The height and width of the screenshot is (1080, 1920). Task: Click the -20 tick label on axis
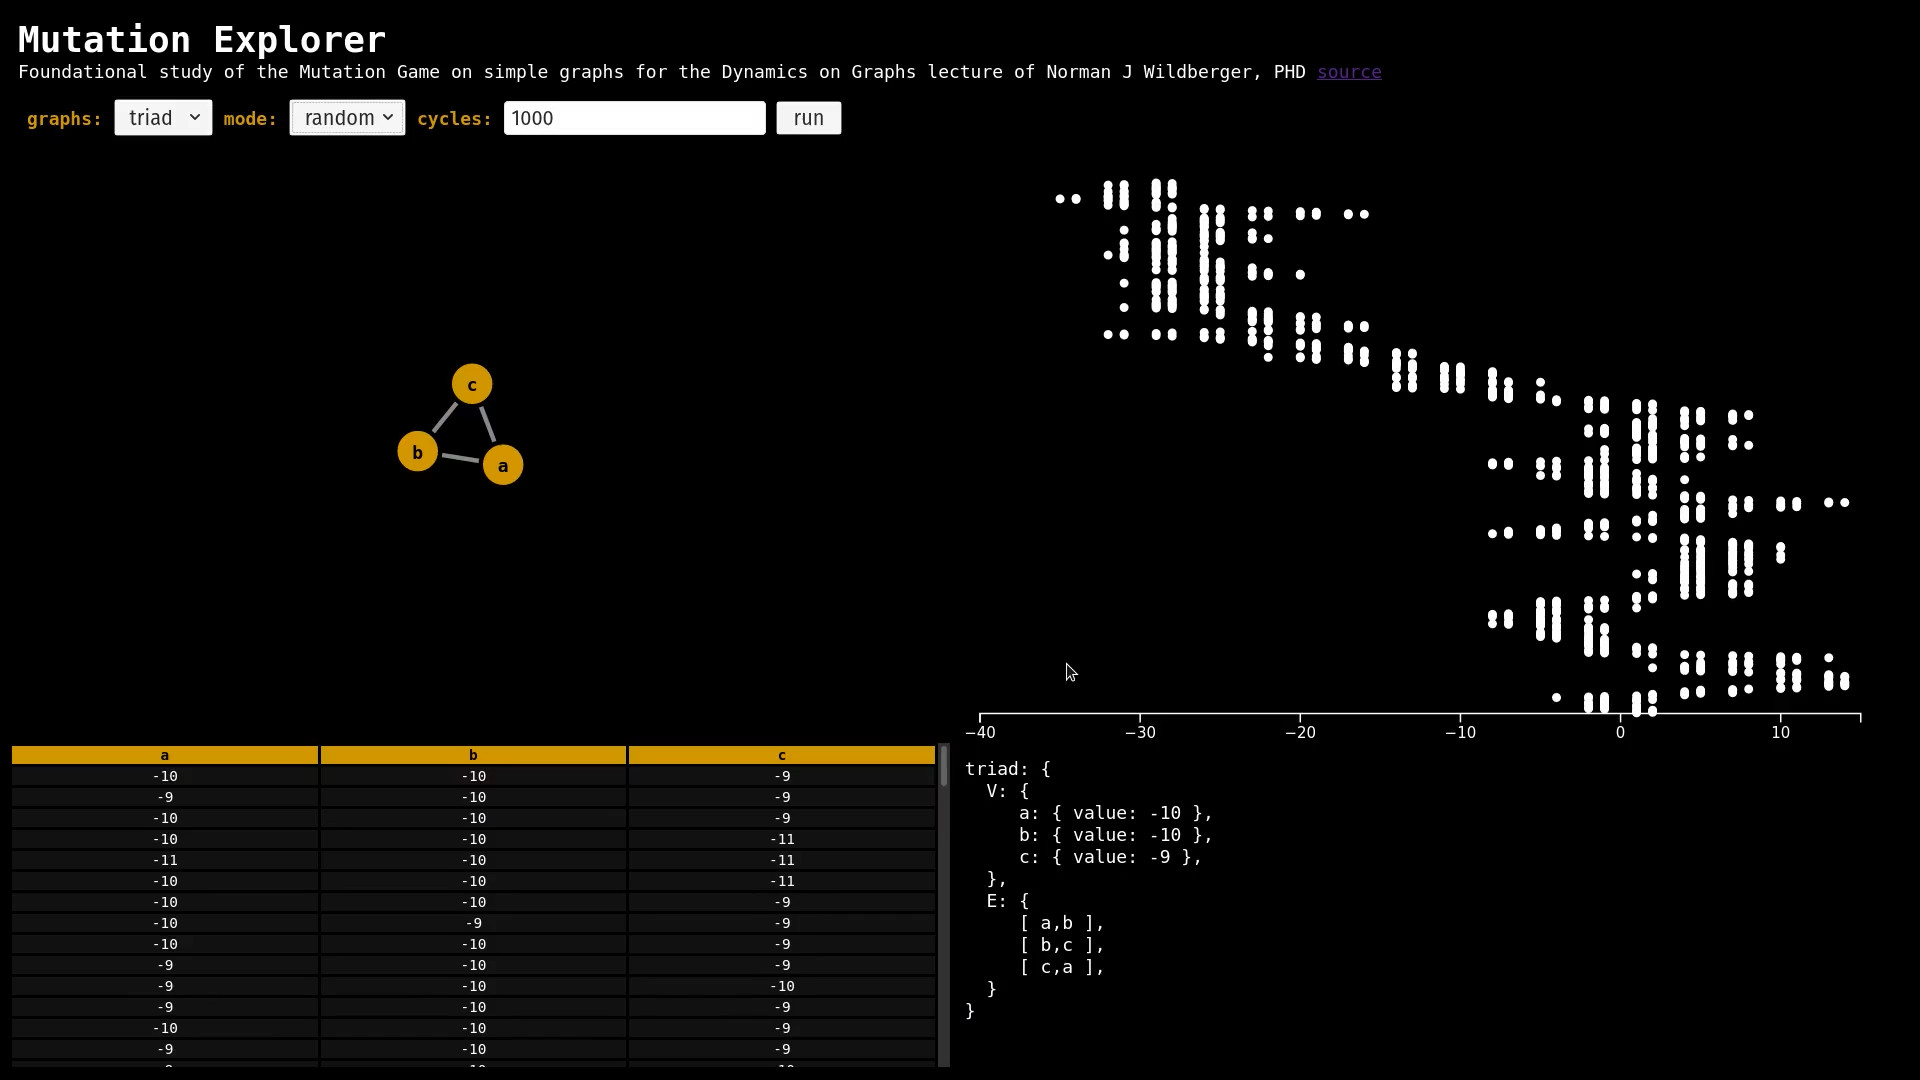coord(1300,732)
